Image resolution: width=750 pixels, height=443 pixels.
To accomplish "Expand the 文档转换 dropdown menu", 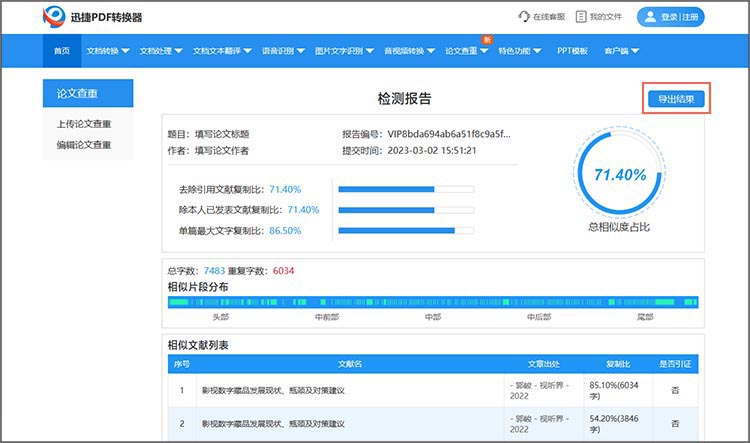I will click(x=108, y=51).
